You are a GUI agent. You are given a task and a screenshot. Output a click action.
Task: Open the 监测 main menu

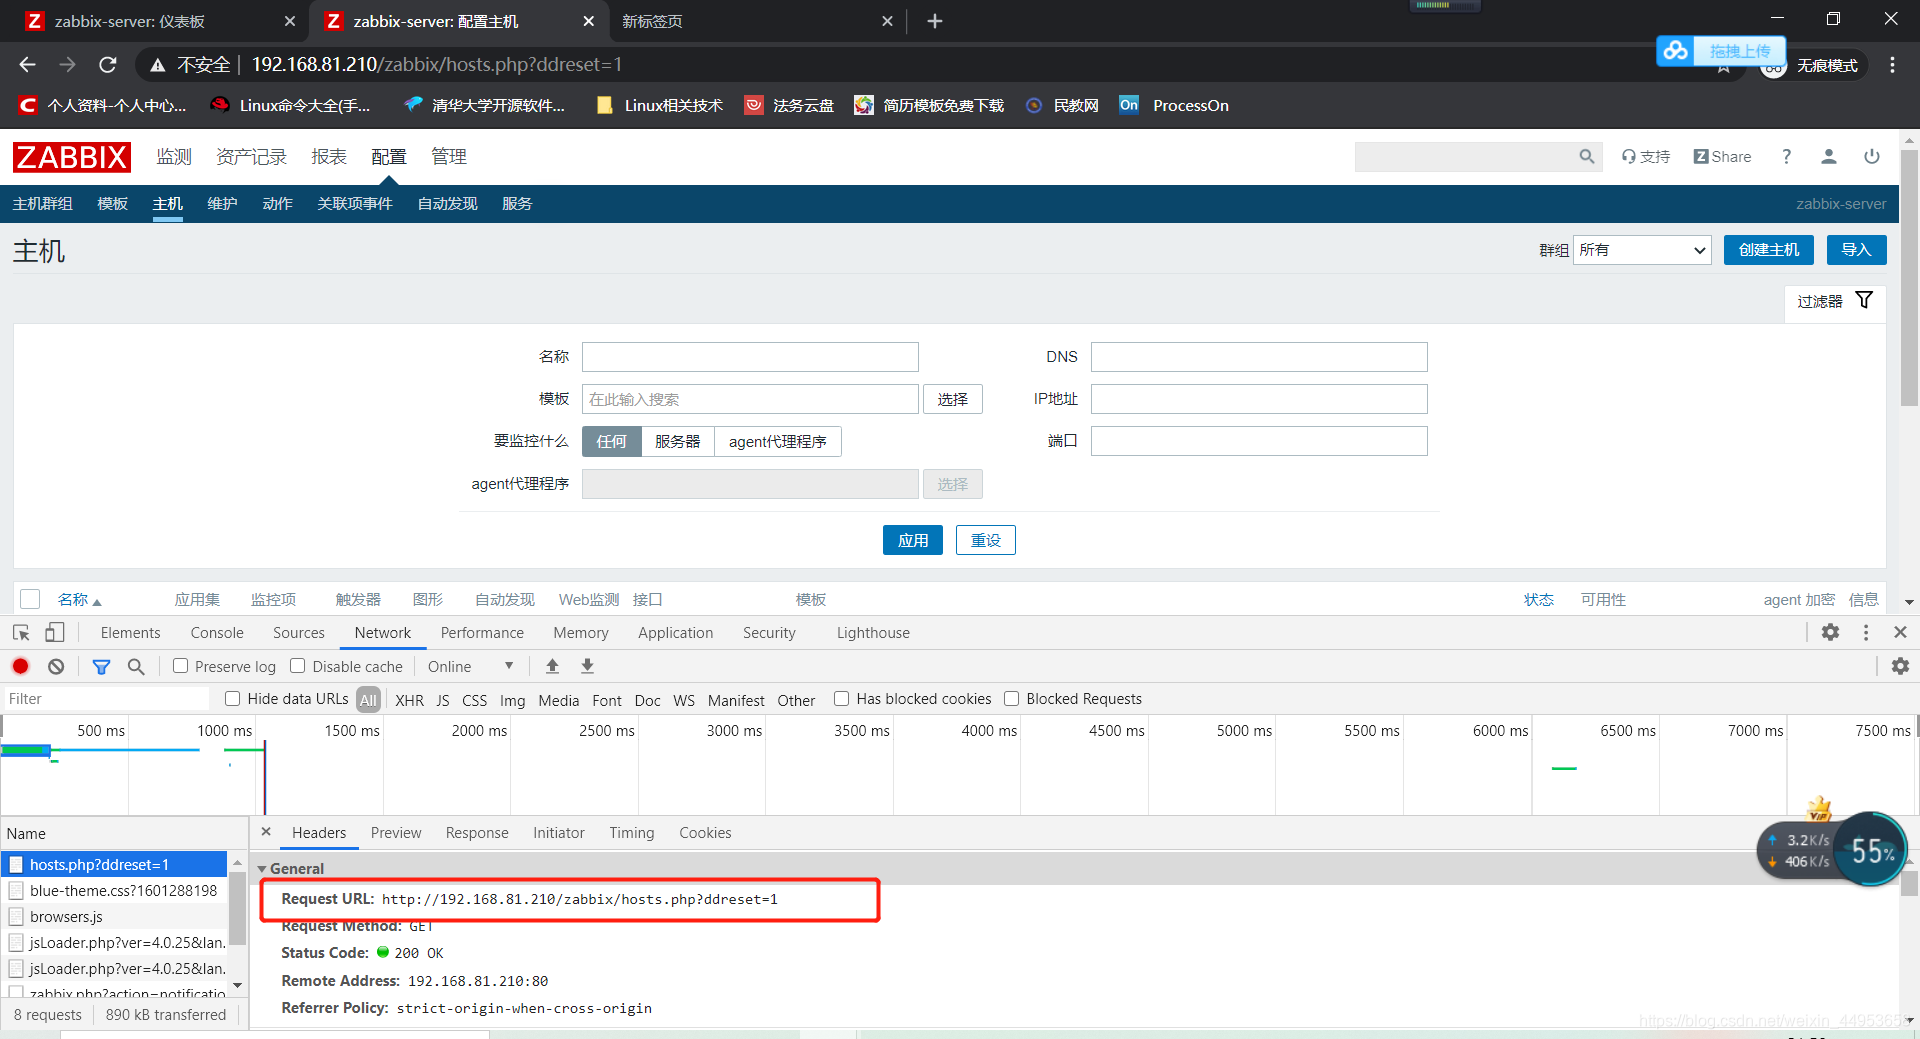174,157
